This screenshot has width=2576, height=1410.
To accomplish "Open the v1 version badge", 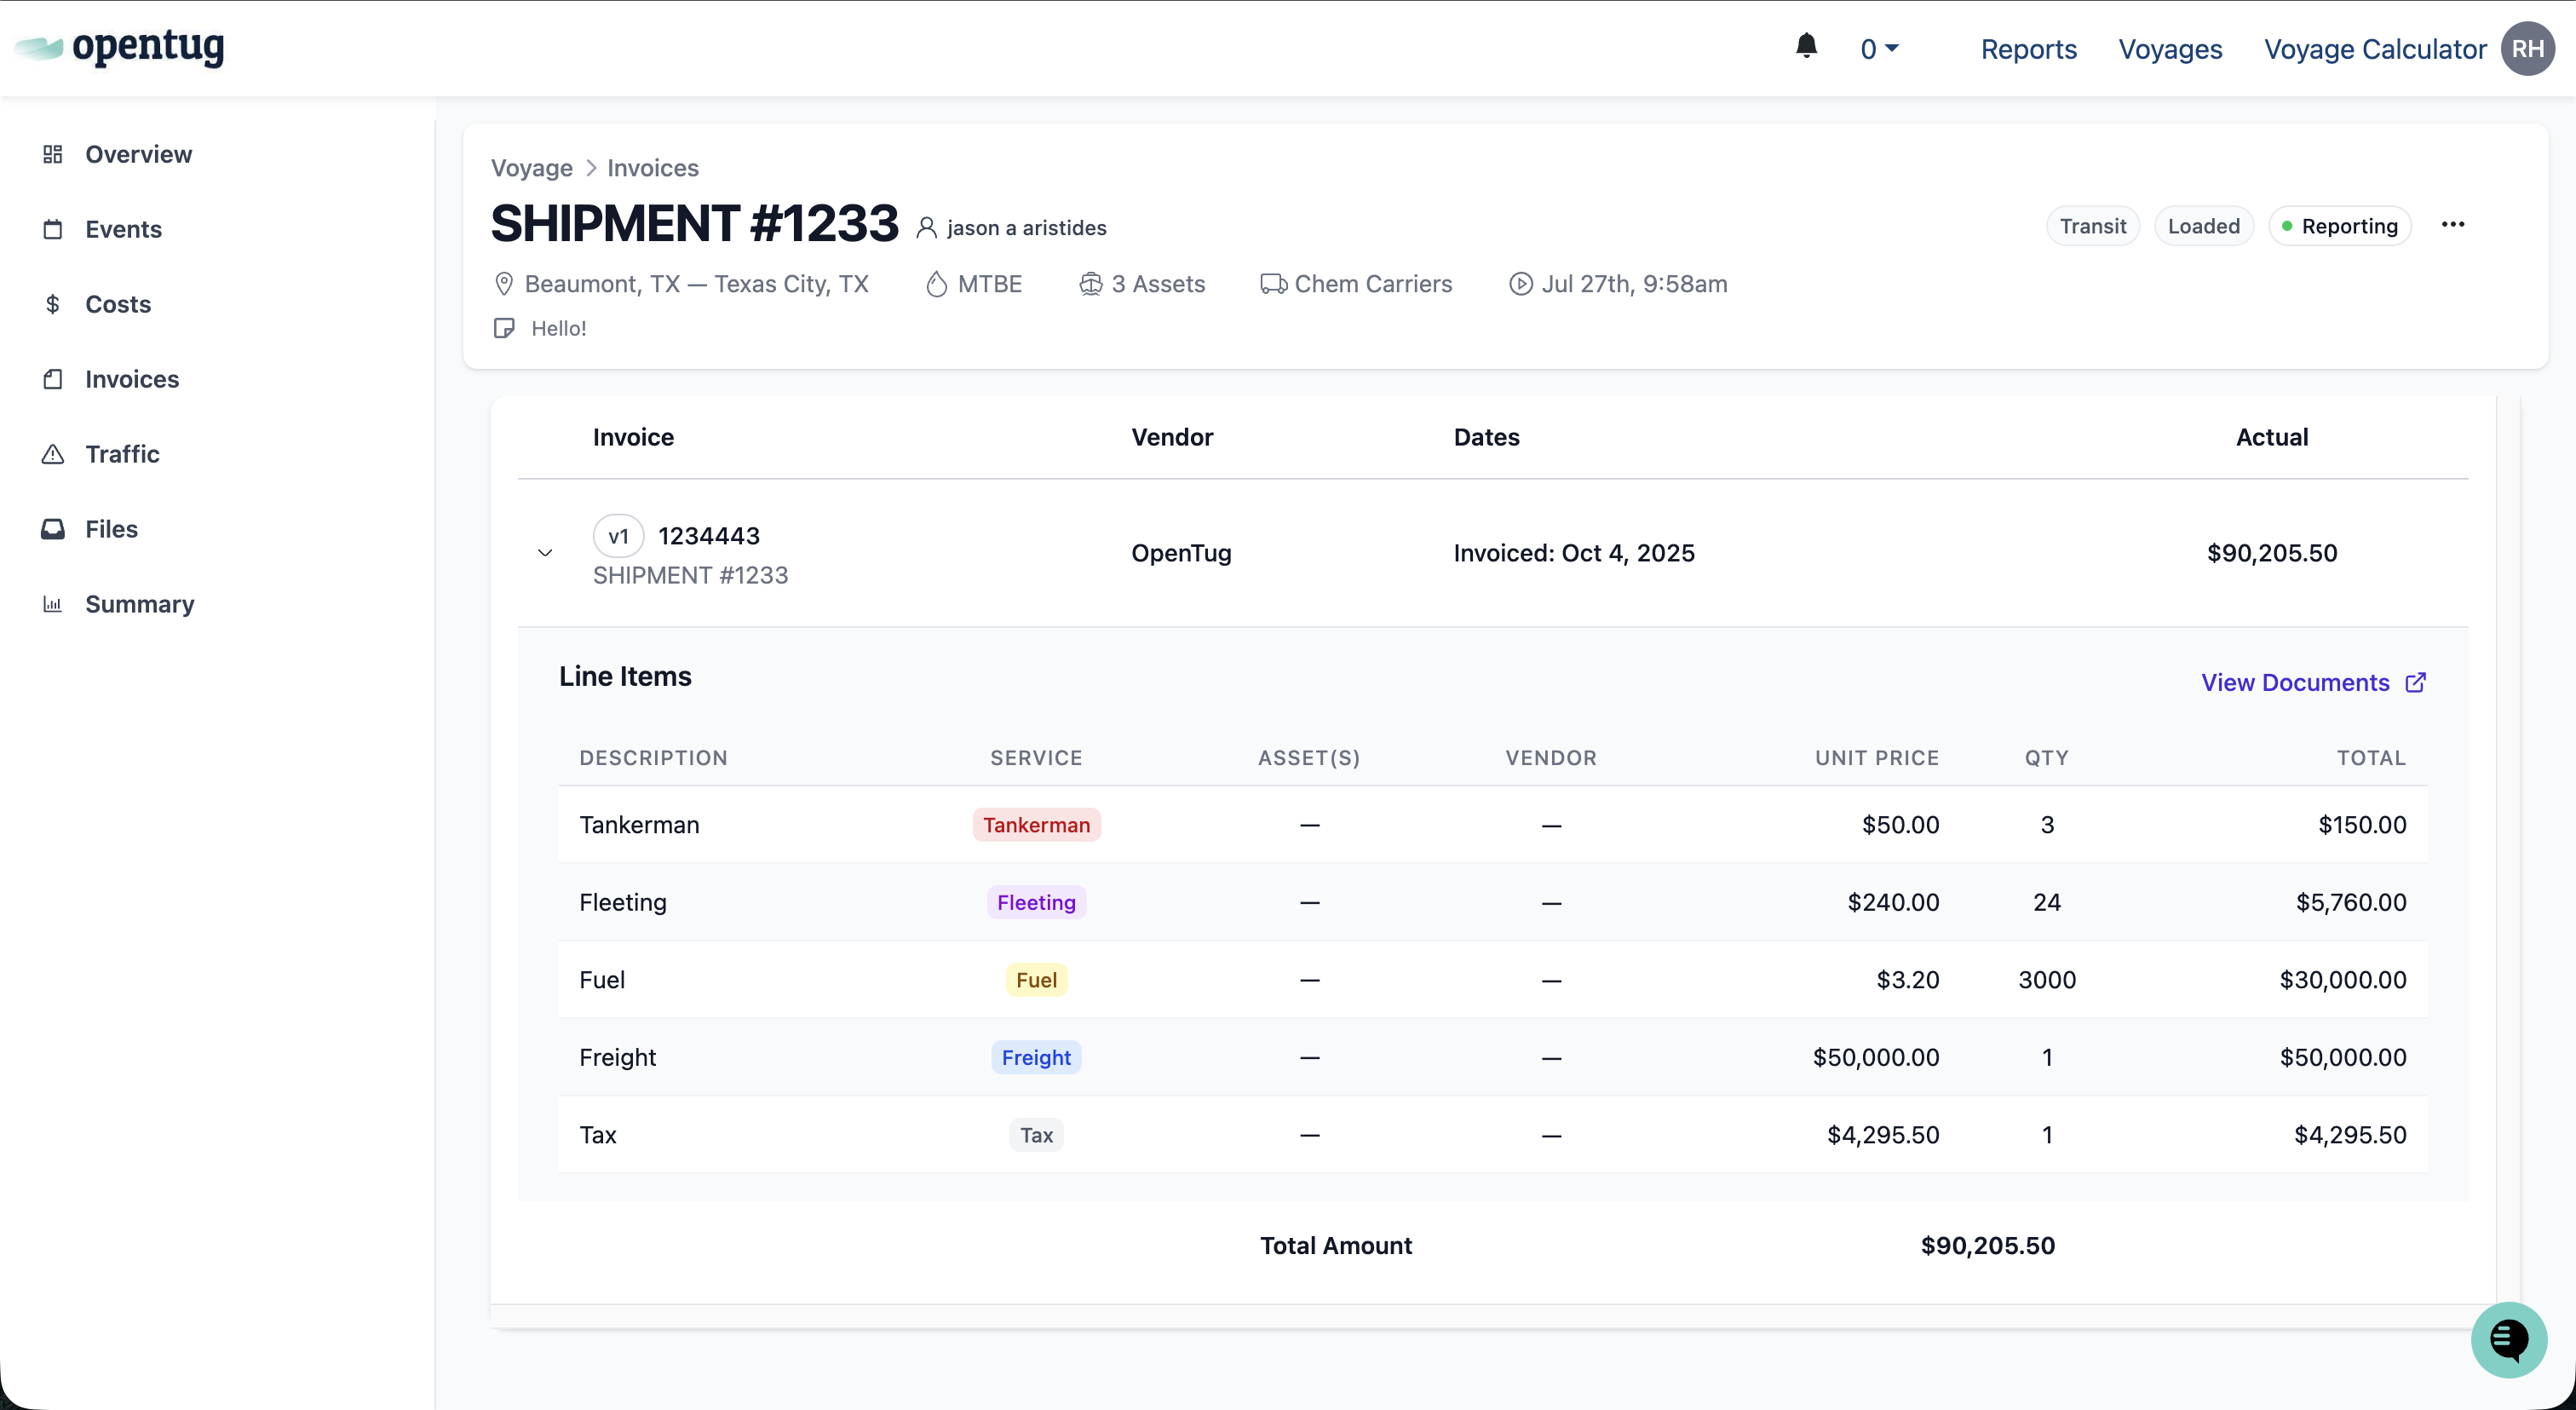I will 618,536.
